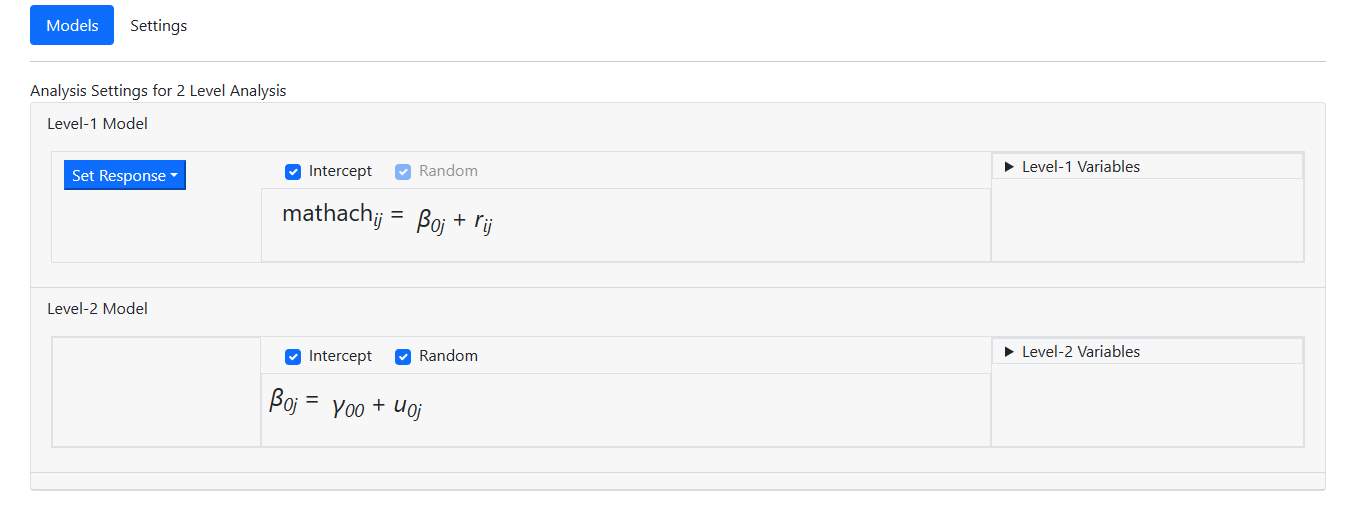The width and height of the screenshot is (1350, 519).
Task: Click the Analysis Settings heading text
Action: [158, 91]
